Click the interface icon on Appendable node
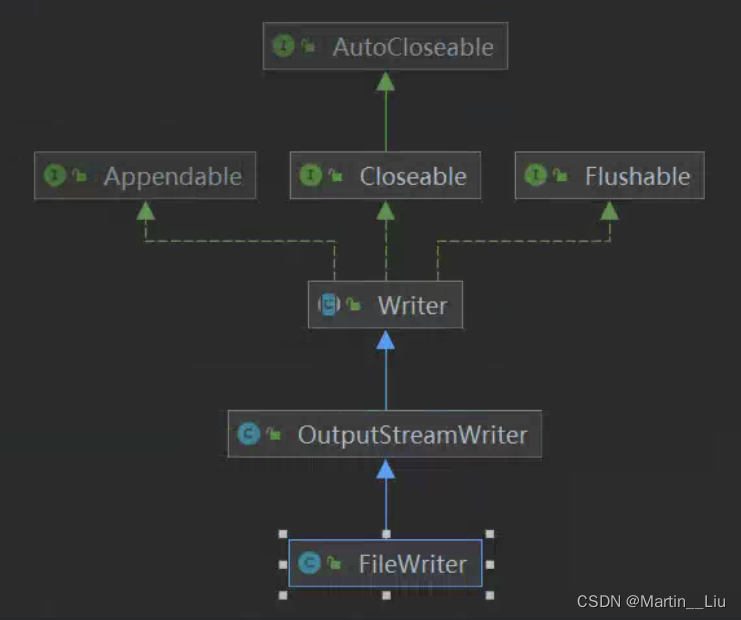 click(x=54, y=176)
